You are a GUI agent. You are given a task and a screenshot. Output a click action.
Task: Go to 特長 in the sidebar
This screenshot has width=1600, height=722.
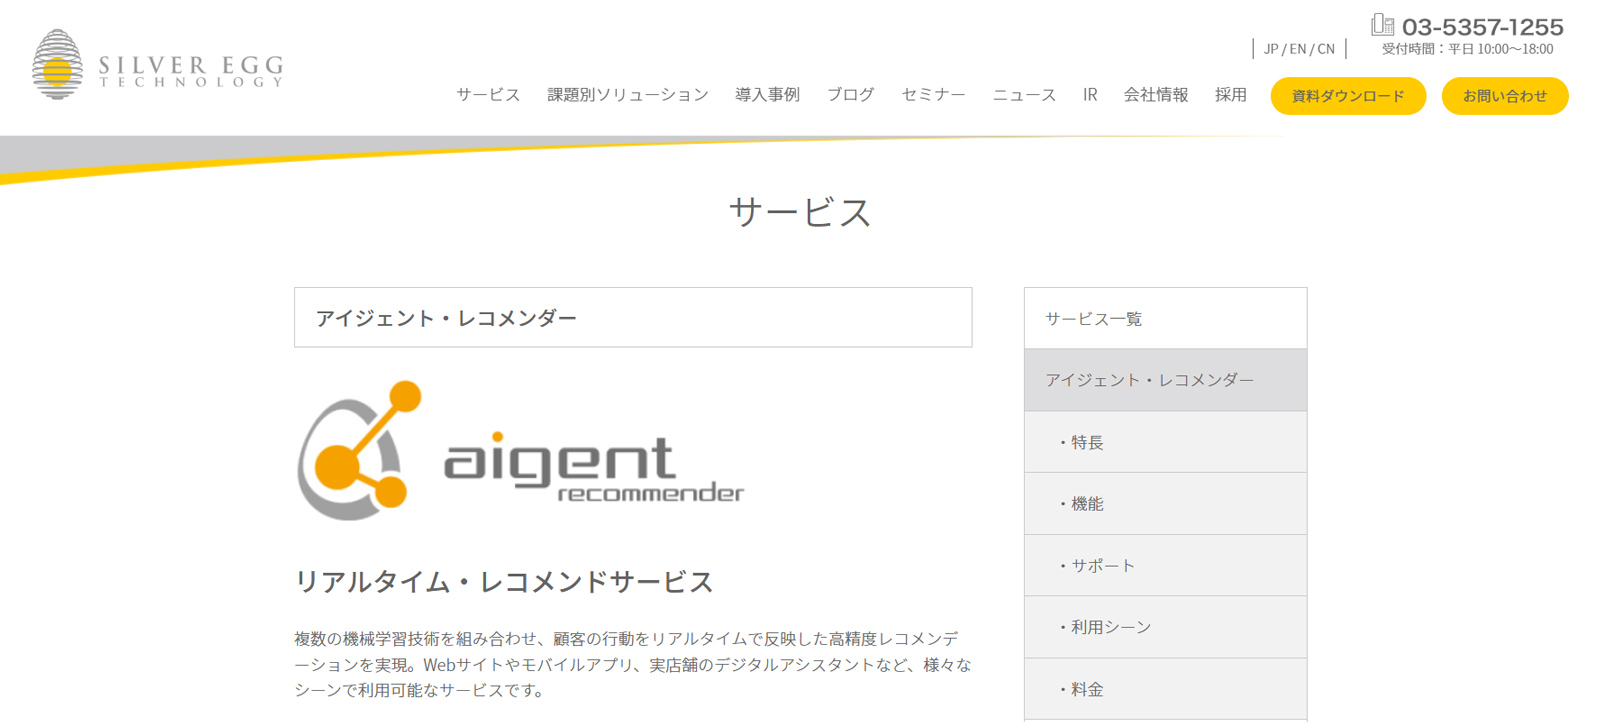tap(1165, 442)
